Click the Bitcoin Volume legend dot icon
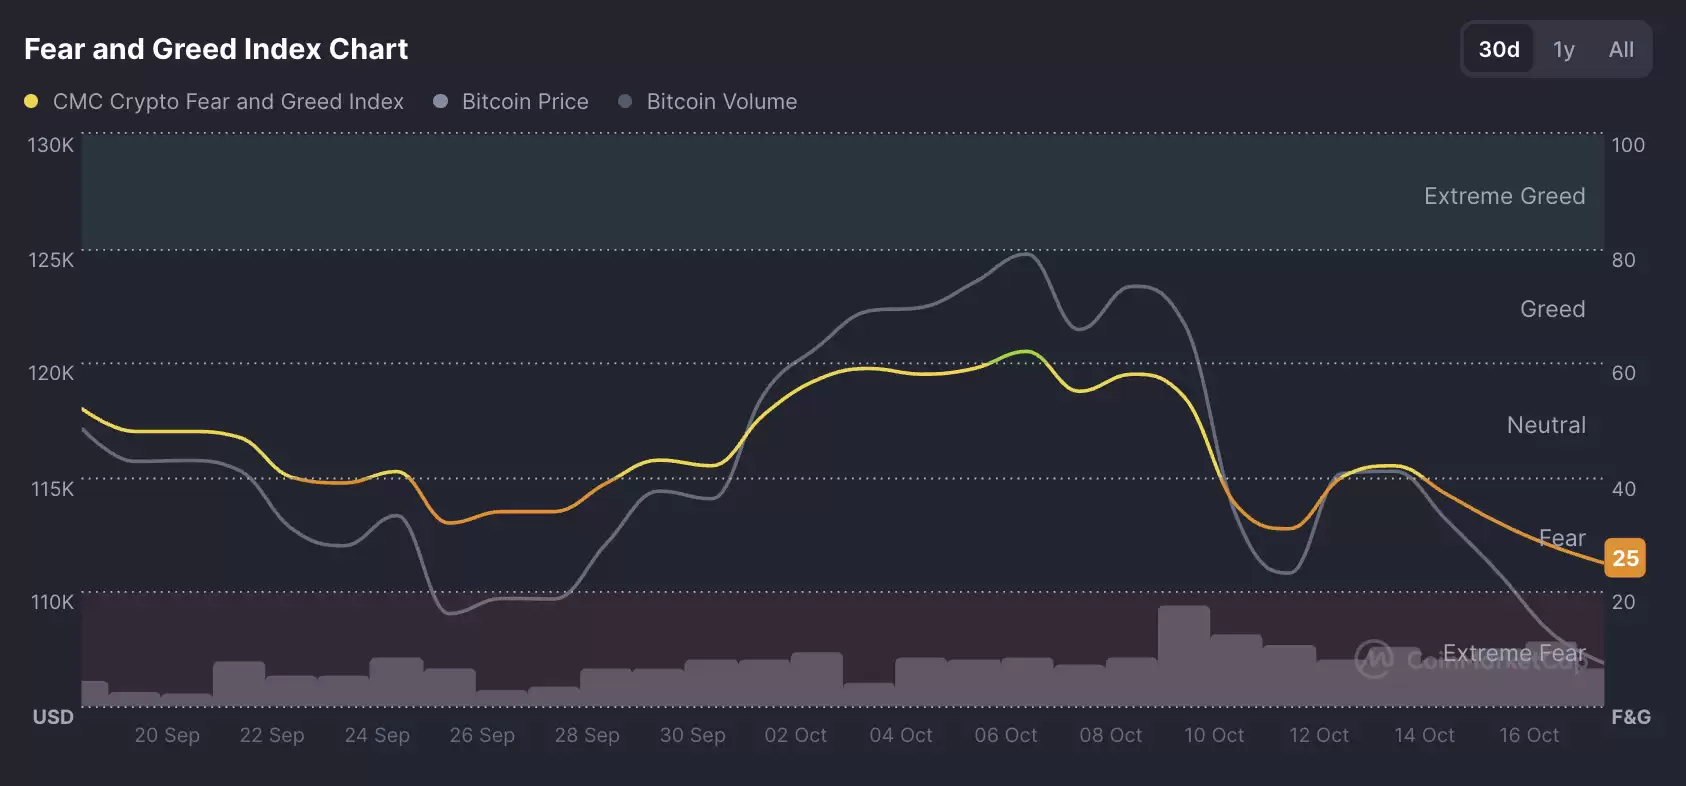The image size is (1686, 786). [626, 101]
